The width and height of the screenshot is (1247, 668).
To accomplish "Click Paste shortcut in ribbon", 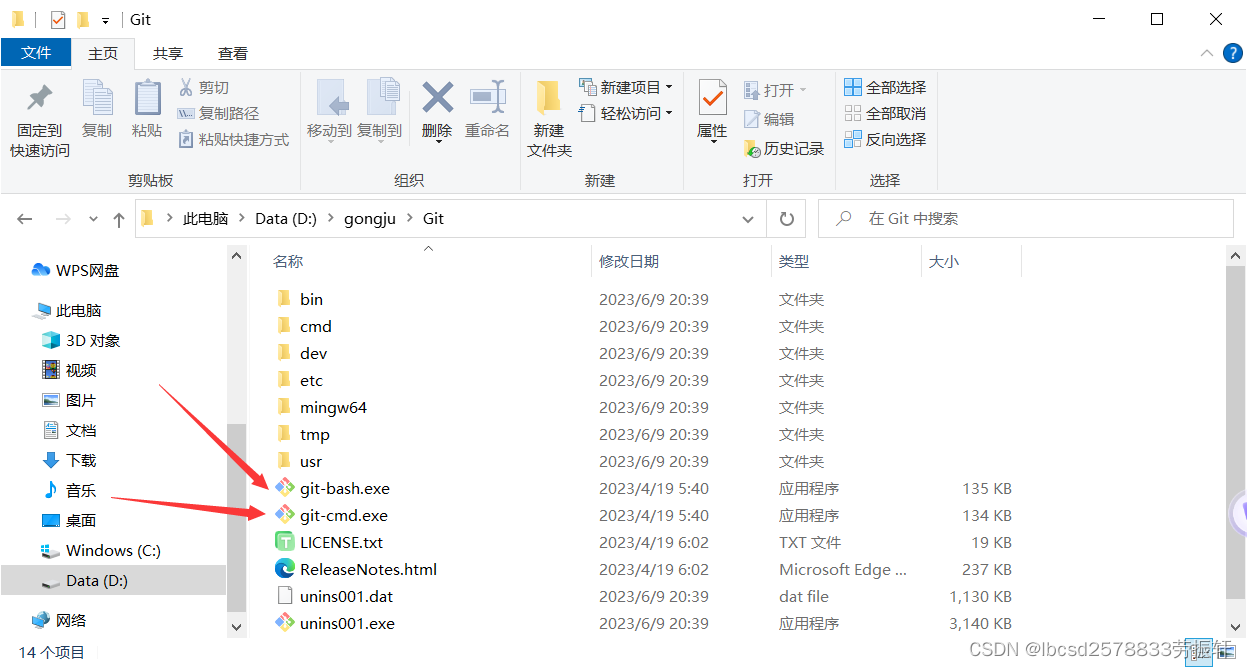I will (233, 140).
